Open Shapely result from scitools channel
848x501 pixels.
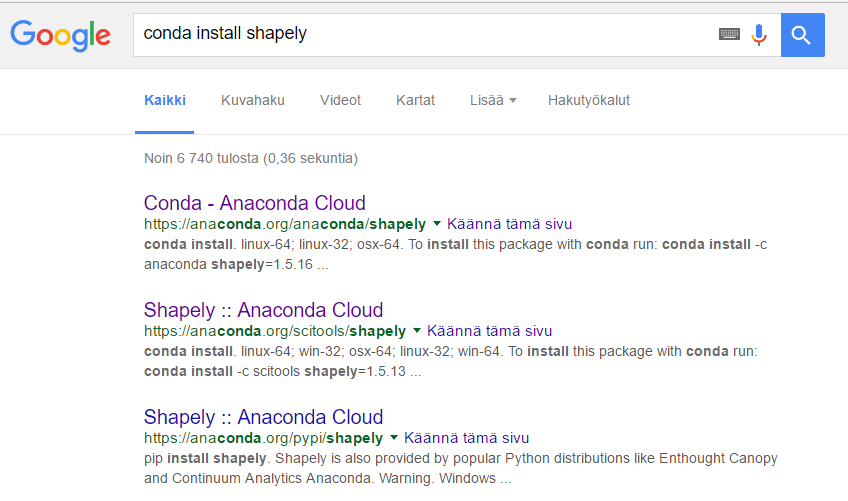tap(263, 310)
